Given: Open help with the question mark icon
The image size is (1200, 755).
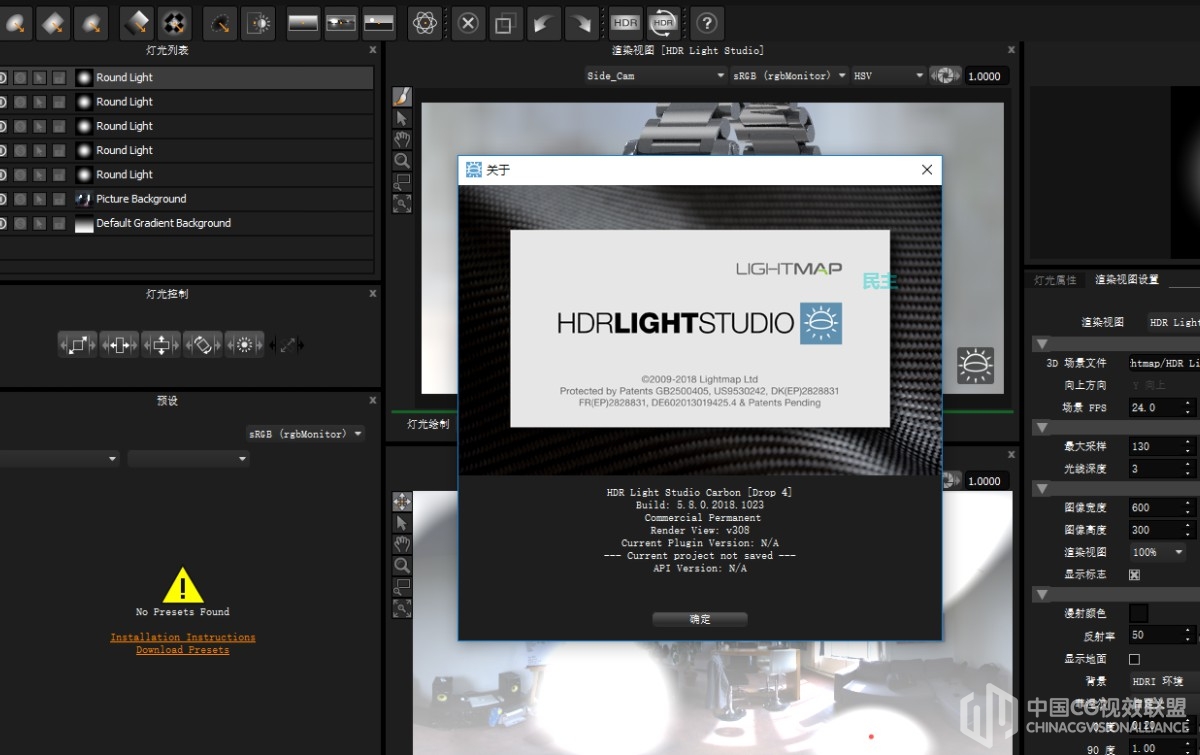Looking at the screenshot, I should click(706, 22).
